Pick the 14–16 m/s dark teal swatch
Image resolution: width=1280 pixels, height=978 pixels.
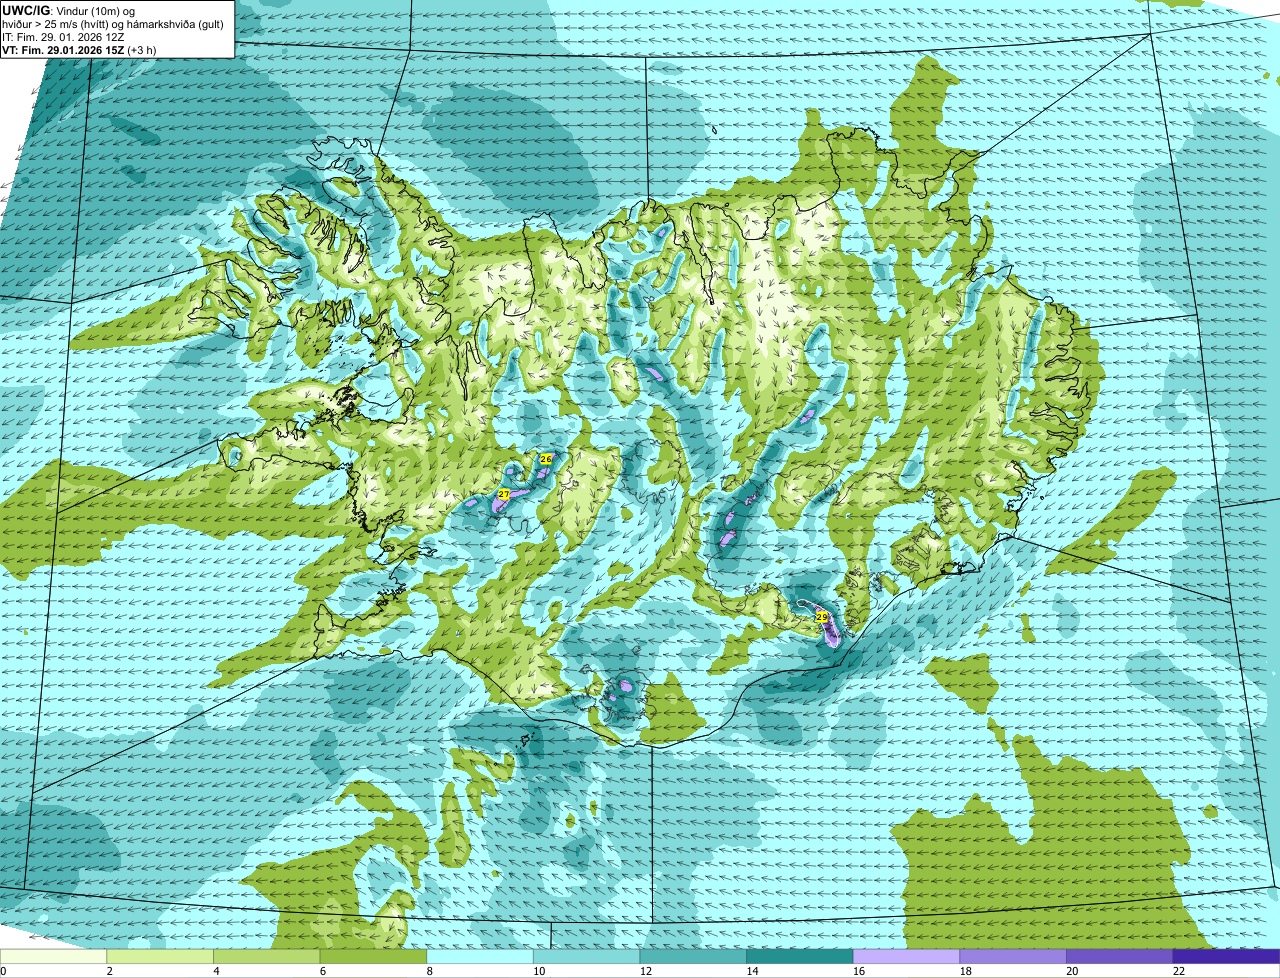click(800, 957)
